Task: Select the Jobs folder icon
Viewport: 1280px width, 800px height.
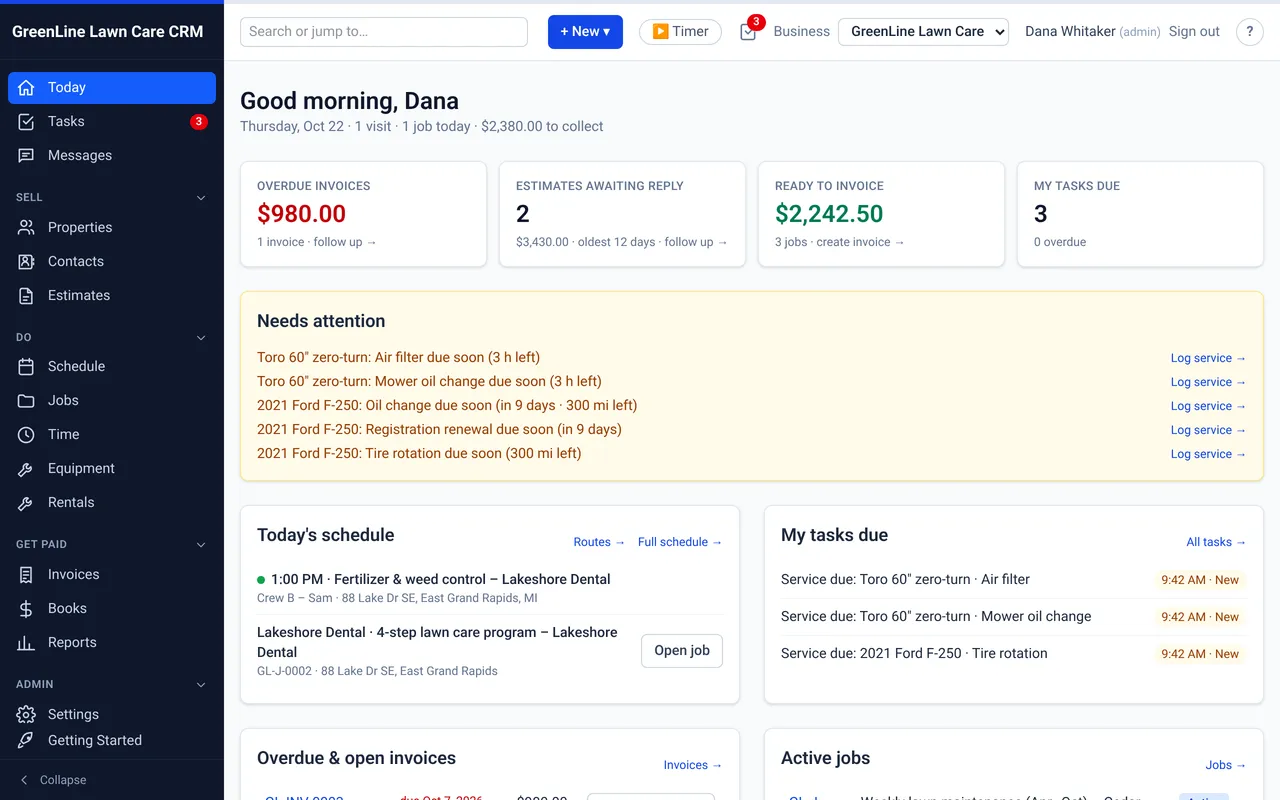Action: 27,401
